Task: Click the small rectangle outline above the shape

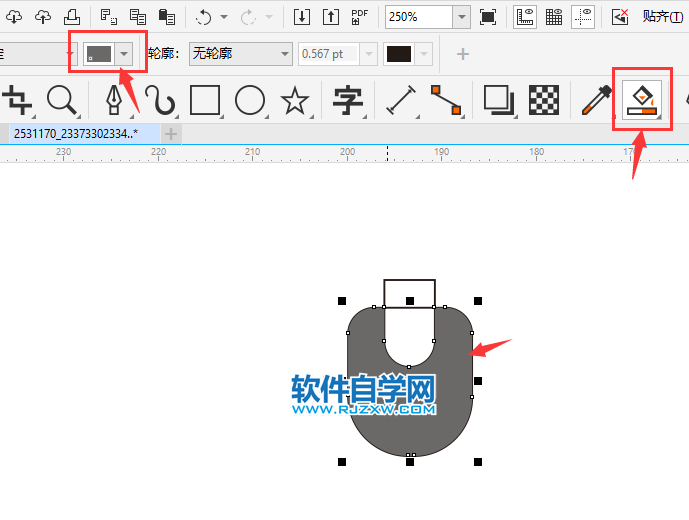Action: [410, 293]
